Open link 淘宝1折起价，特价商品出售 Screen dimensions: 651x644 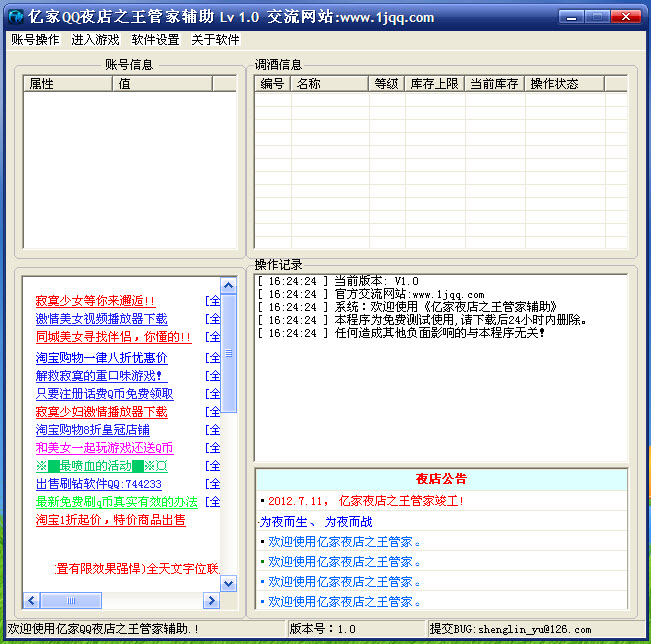[x=110, y=520]
